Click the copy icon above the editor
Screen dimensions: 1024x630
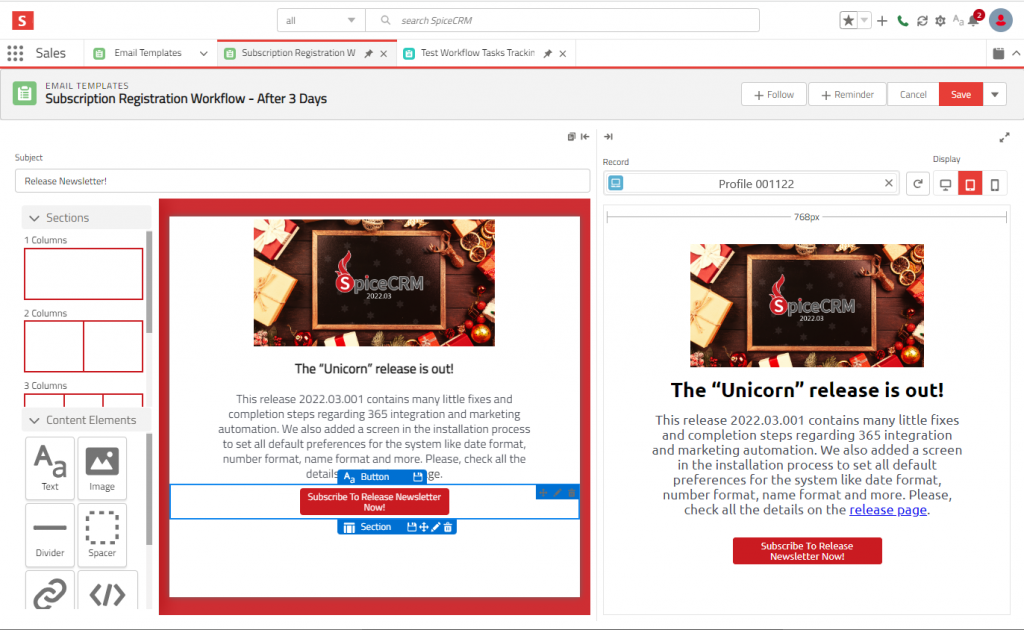click(571, 136)
